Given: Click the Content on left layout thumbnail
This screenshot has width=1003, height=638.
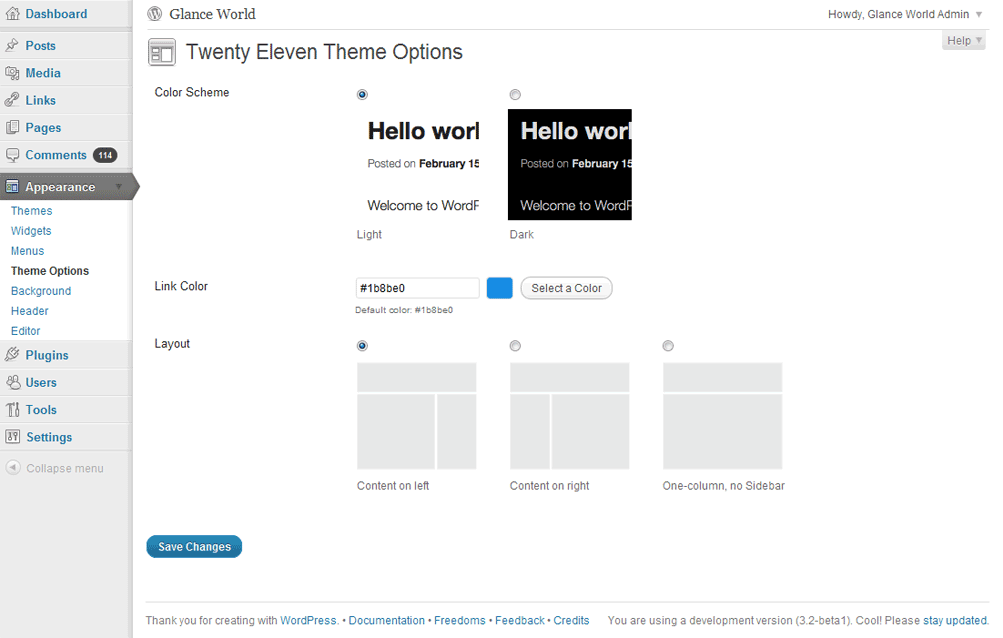Looking at the screenshot, I should click(x=416, y=416).
